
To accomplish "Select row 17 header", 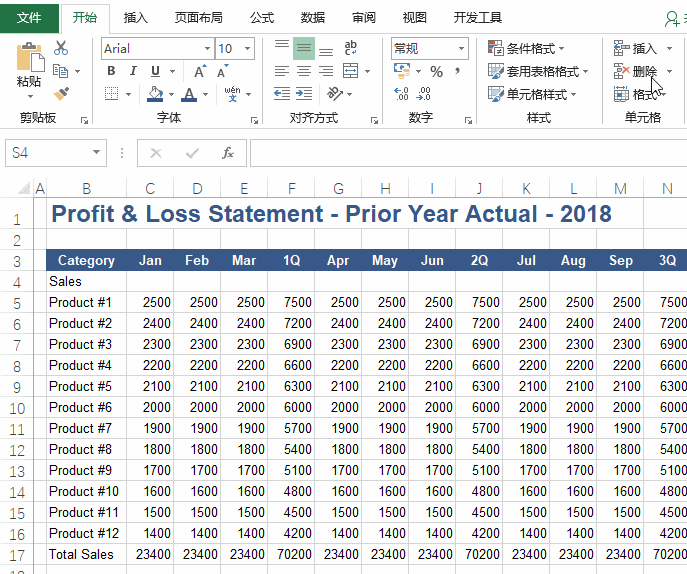I will 17,555.
